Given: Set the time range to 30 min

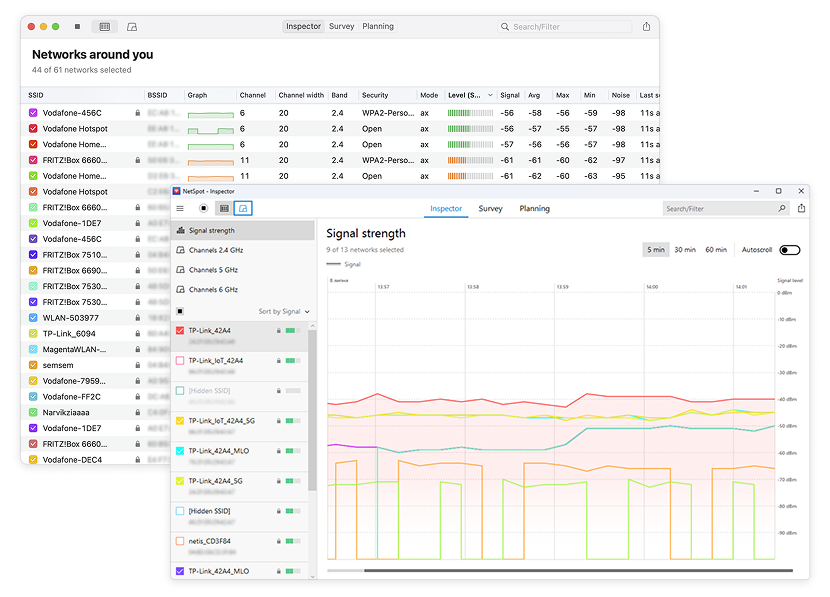Looking at the screenshot, I should (x=685, y=250).
